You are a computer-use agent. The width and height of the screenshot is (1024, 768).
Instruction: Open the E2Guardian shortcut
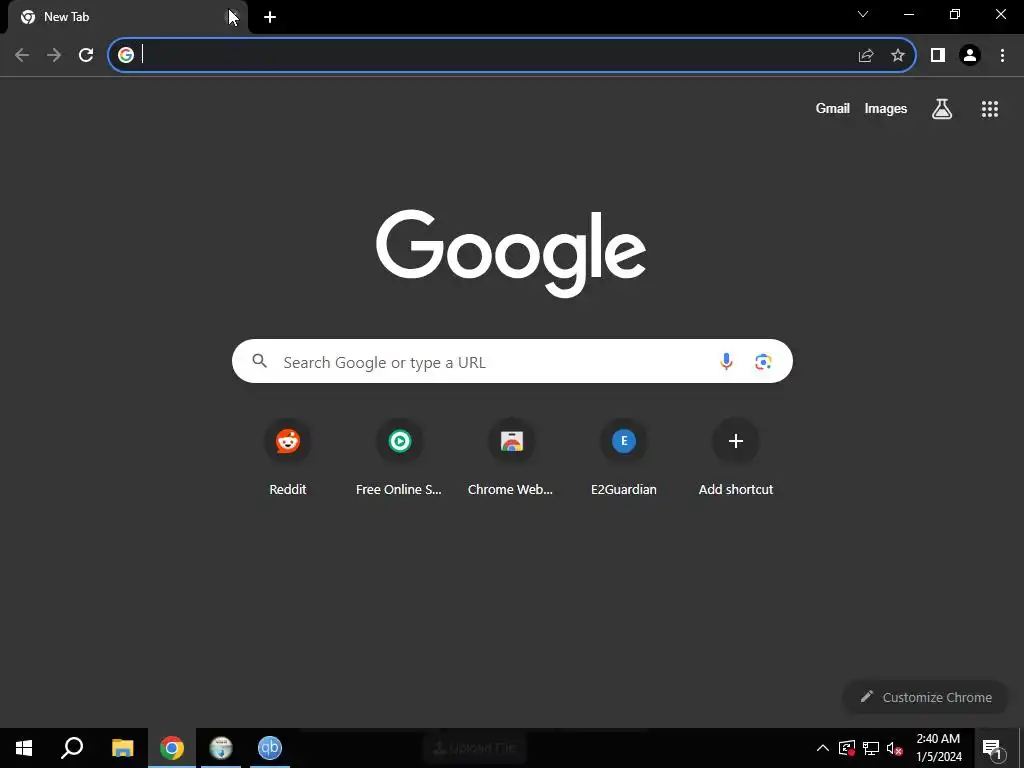(x=624, y=457)
